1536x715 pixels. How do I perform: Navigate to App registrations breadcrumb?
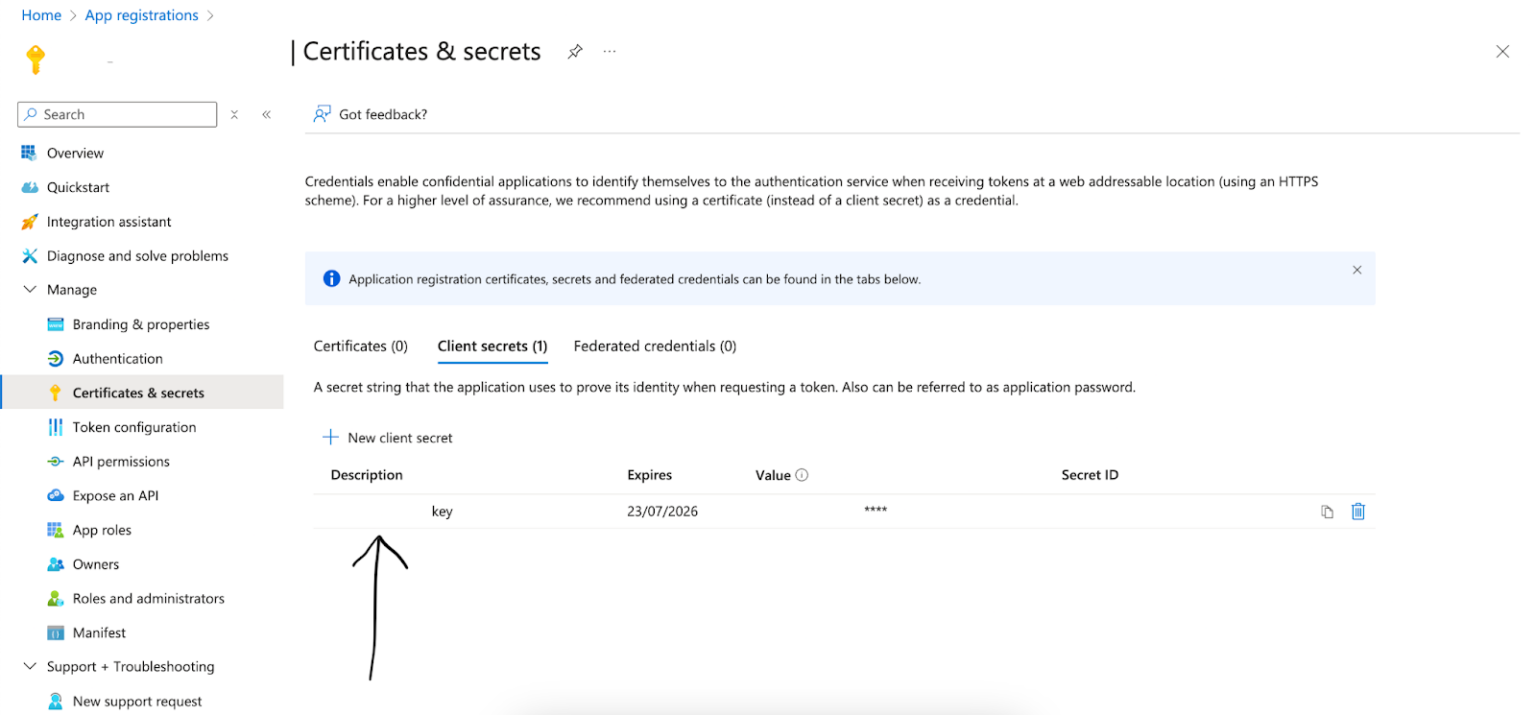coord(141,15)
